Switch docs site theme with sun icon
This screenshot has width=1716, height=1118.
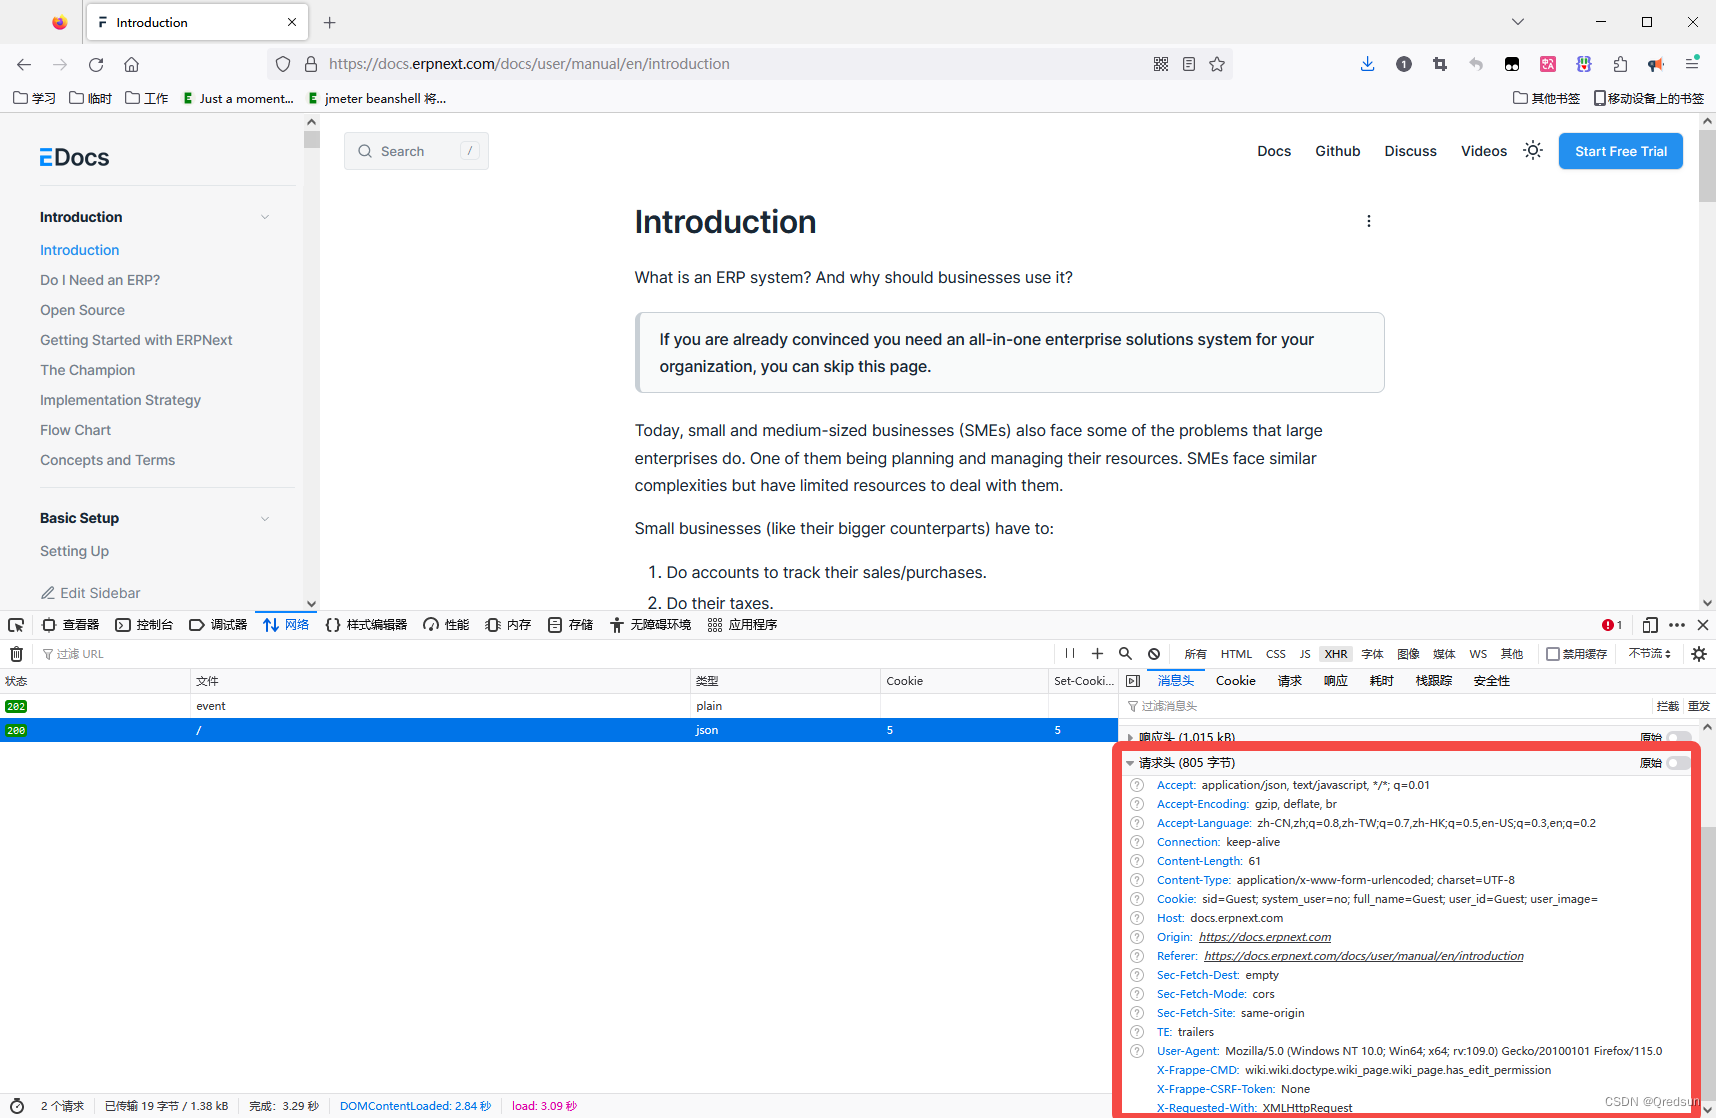click(1533, 151)
